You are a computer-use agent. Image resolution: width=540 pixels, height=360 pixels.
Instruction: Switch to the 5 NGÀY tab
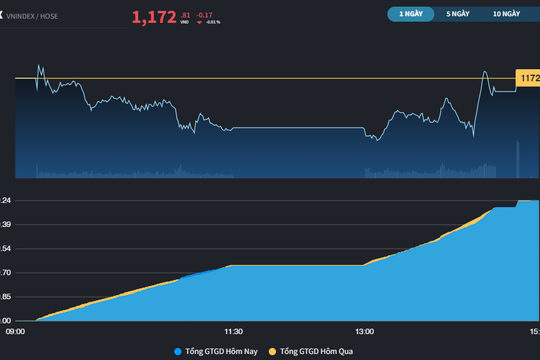[x=458, y=14]
